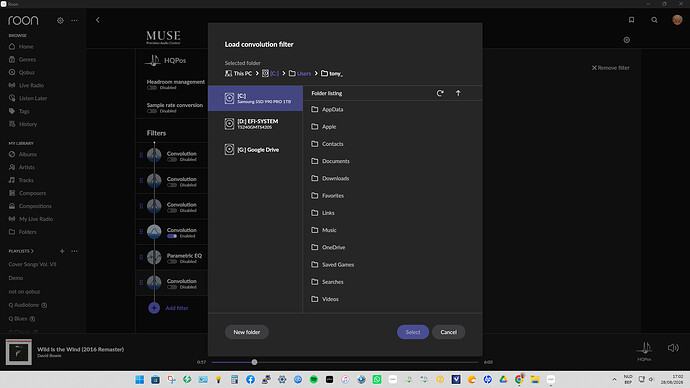Image resolution: width=690 pixels, height=388 pixels.
Task: Open the Demo playlist
Action: 16,278
